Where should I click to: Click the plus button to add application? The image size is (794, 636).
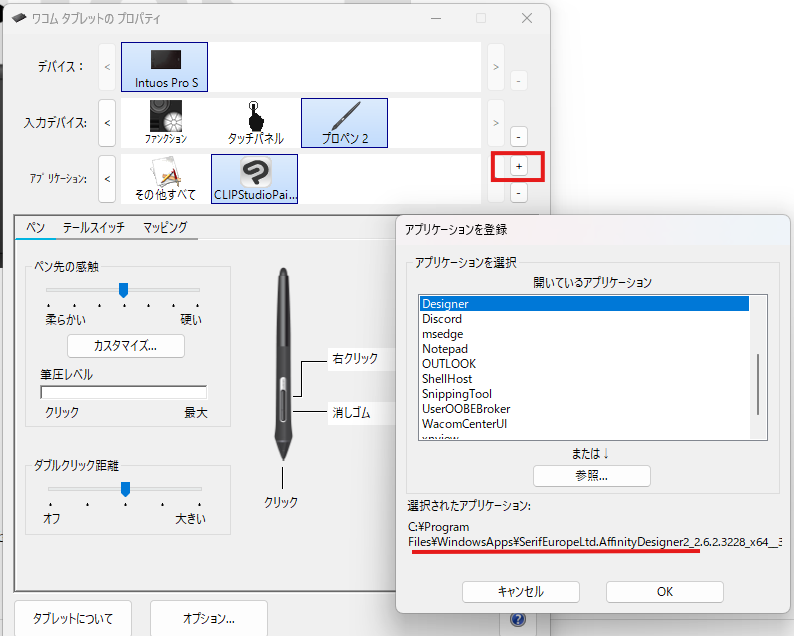coord(518,166)
